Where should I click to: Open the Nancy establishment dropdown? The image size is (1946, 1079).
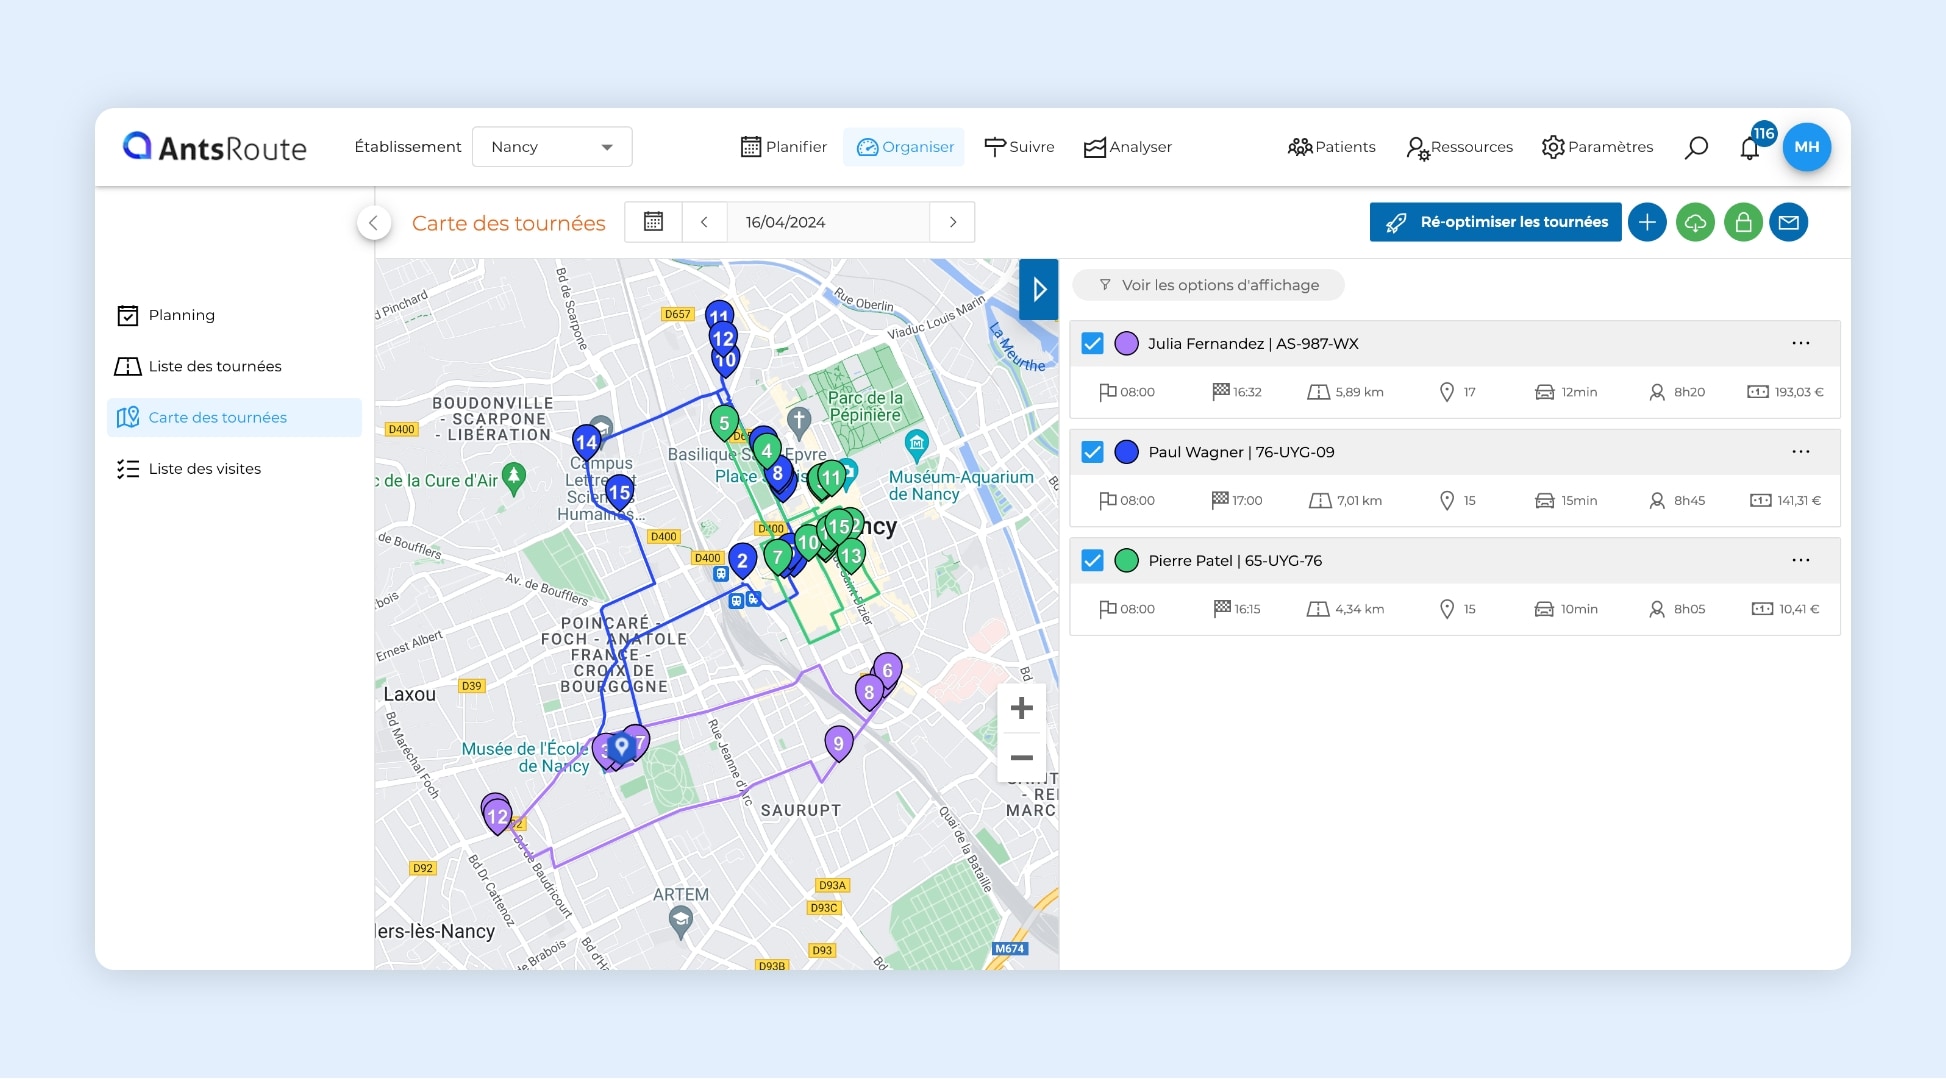tap(551, 147)
